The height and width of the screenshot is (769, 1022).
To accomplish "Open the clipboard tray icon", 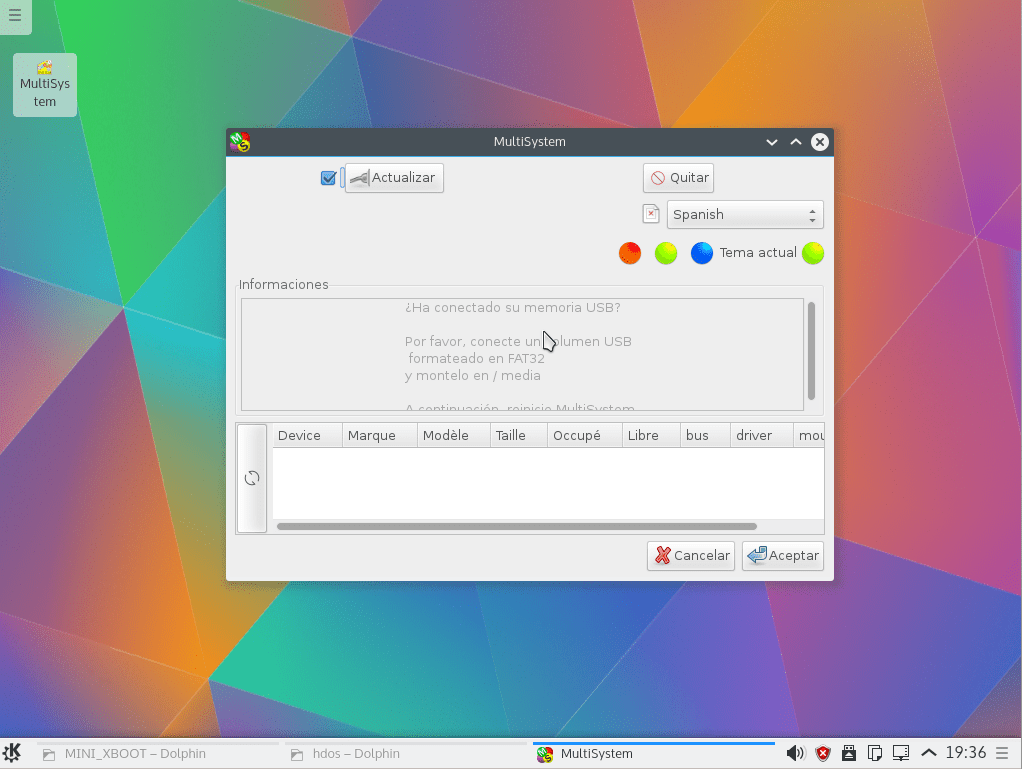I will tap(875, 753).
